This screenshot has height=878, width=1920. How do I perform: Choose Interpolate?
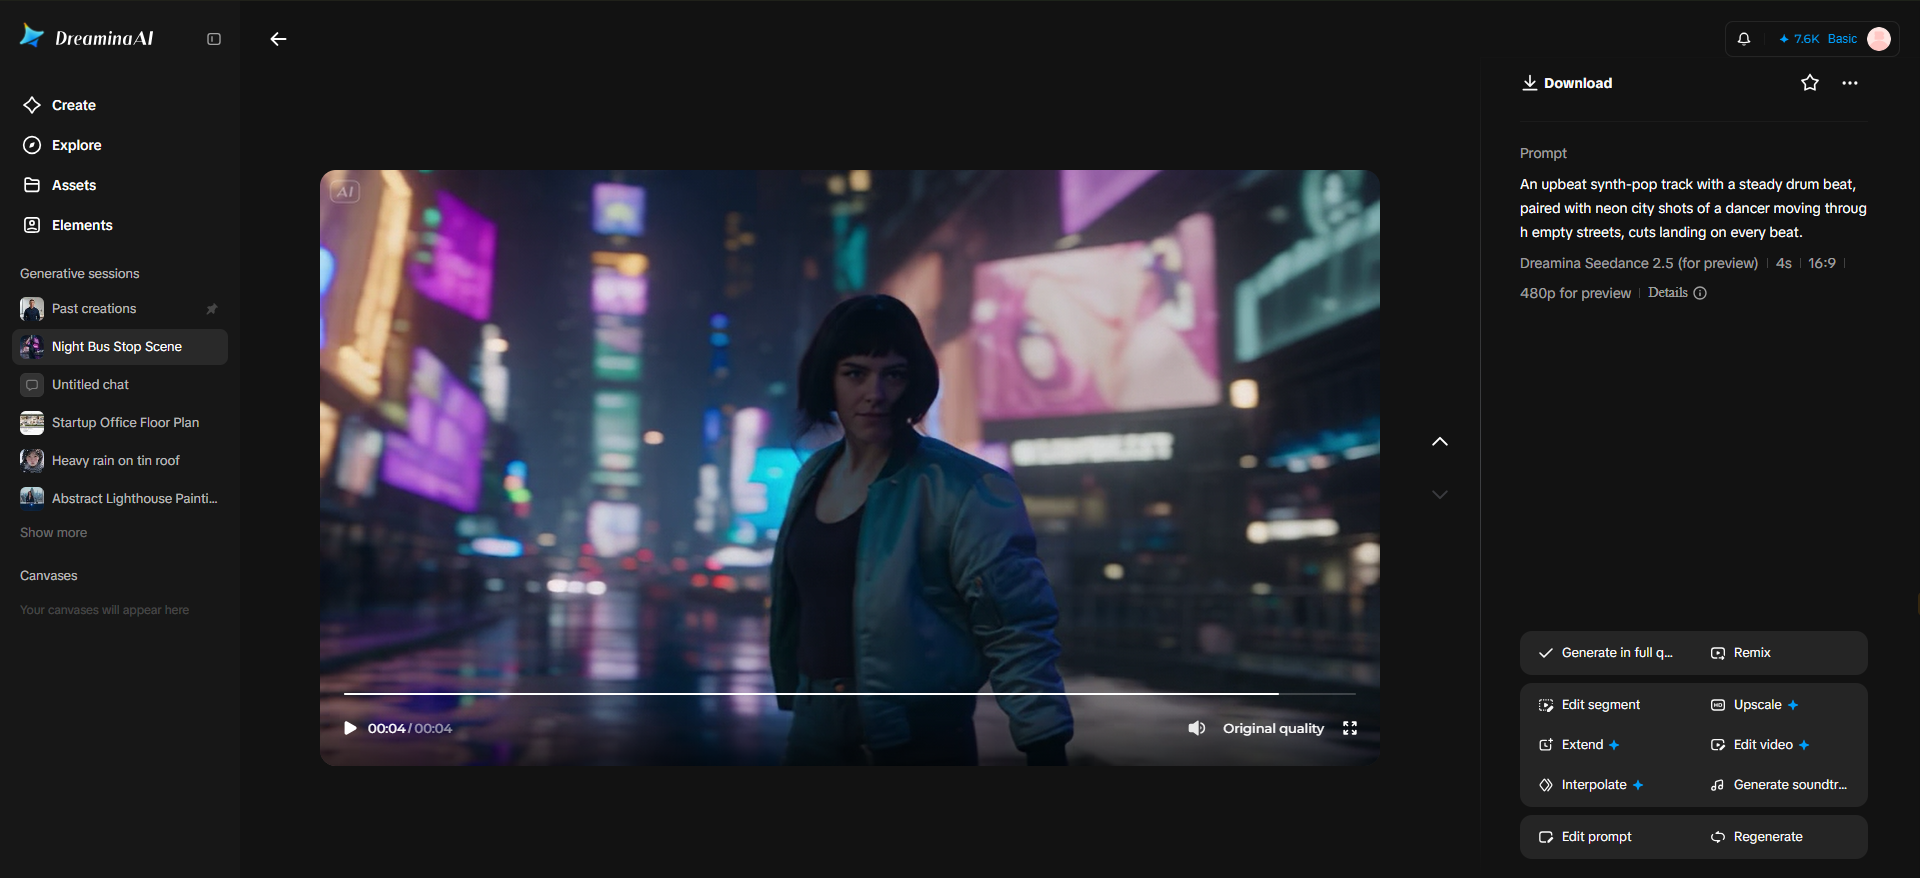click(x=1591, y=785)
